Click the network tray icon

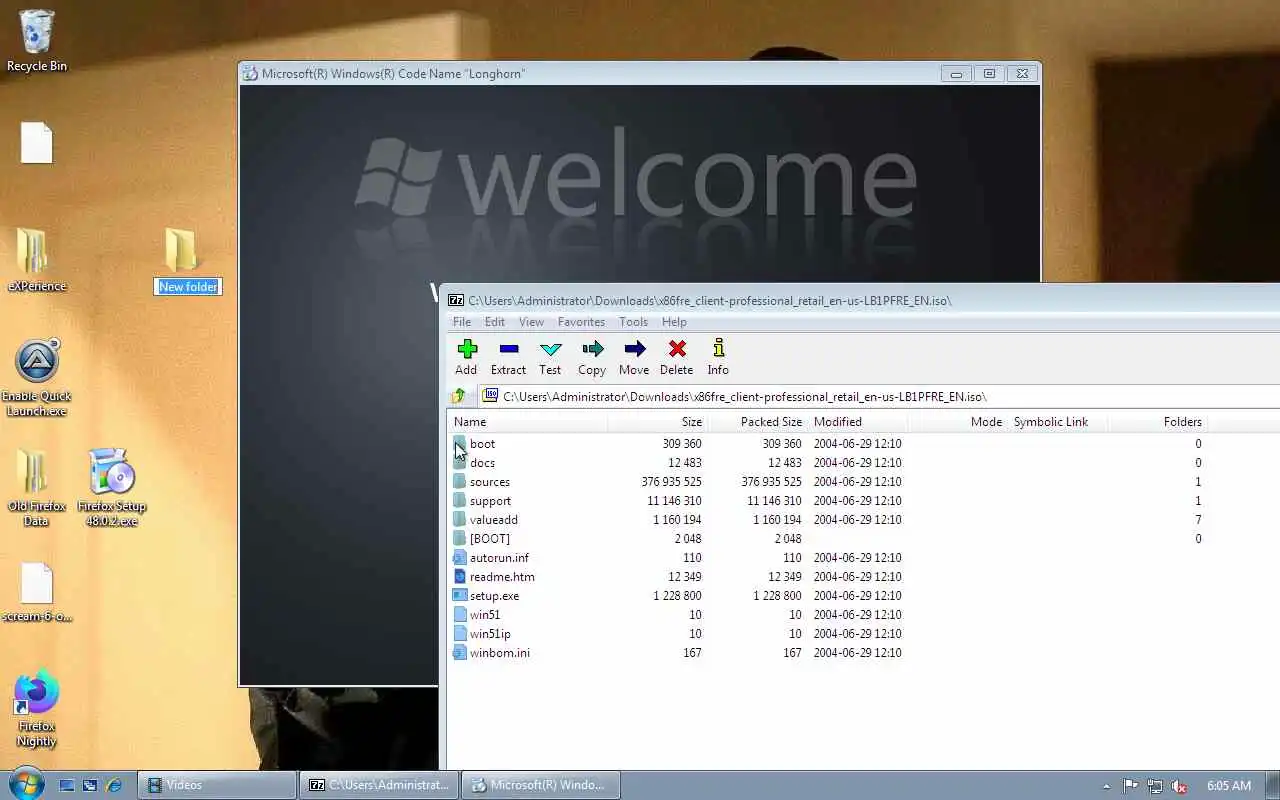(1155, 786)
